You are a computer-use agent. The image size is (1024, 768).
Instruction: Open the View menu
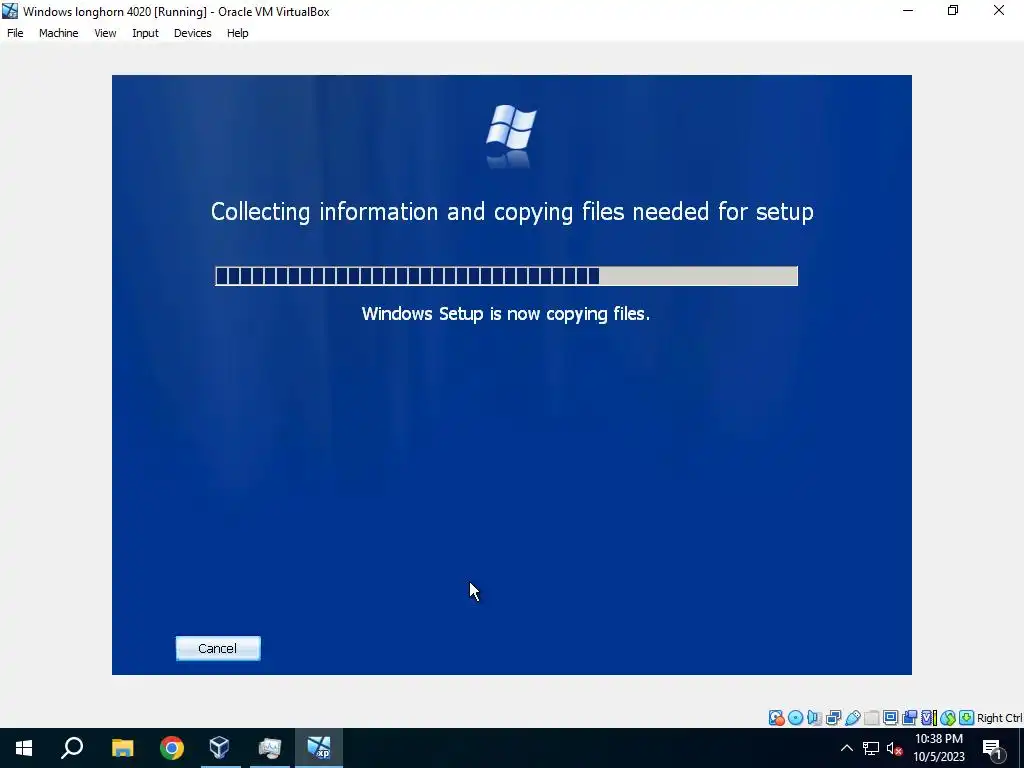[105, 33]
